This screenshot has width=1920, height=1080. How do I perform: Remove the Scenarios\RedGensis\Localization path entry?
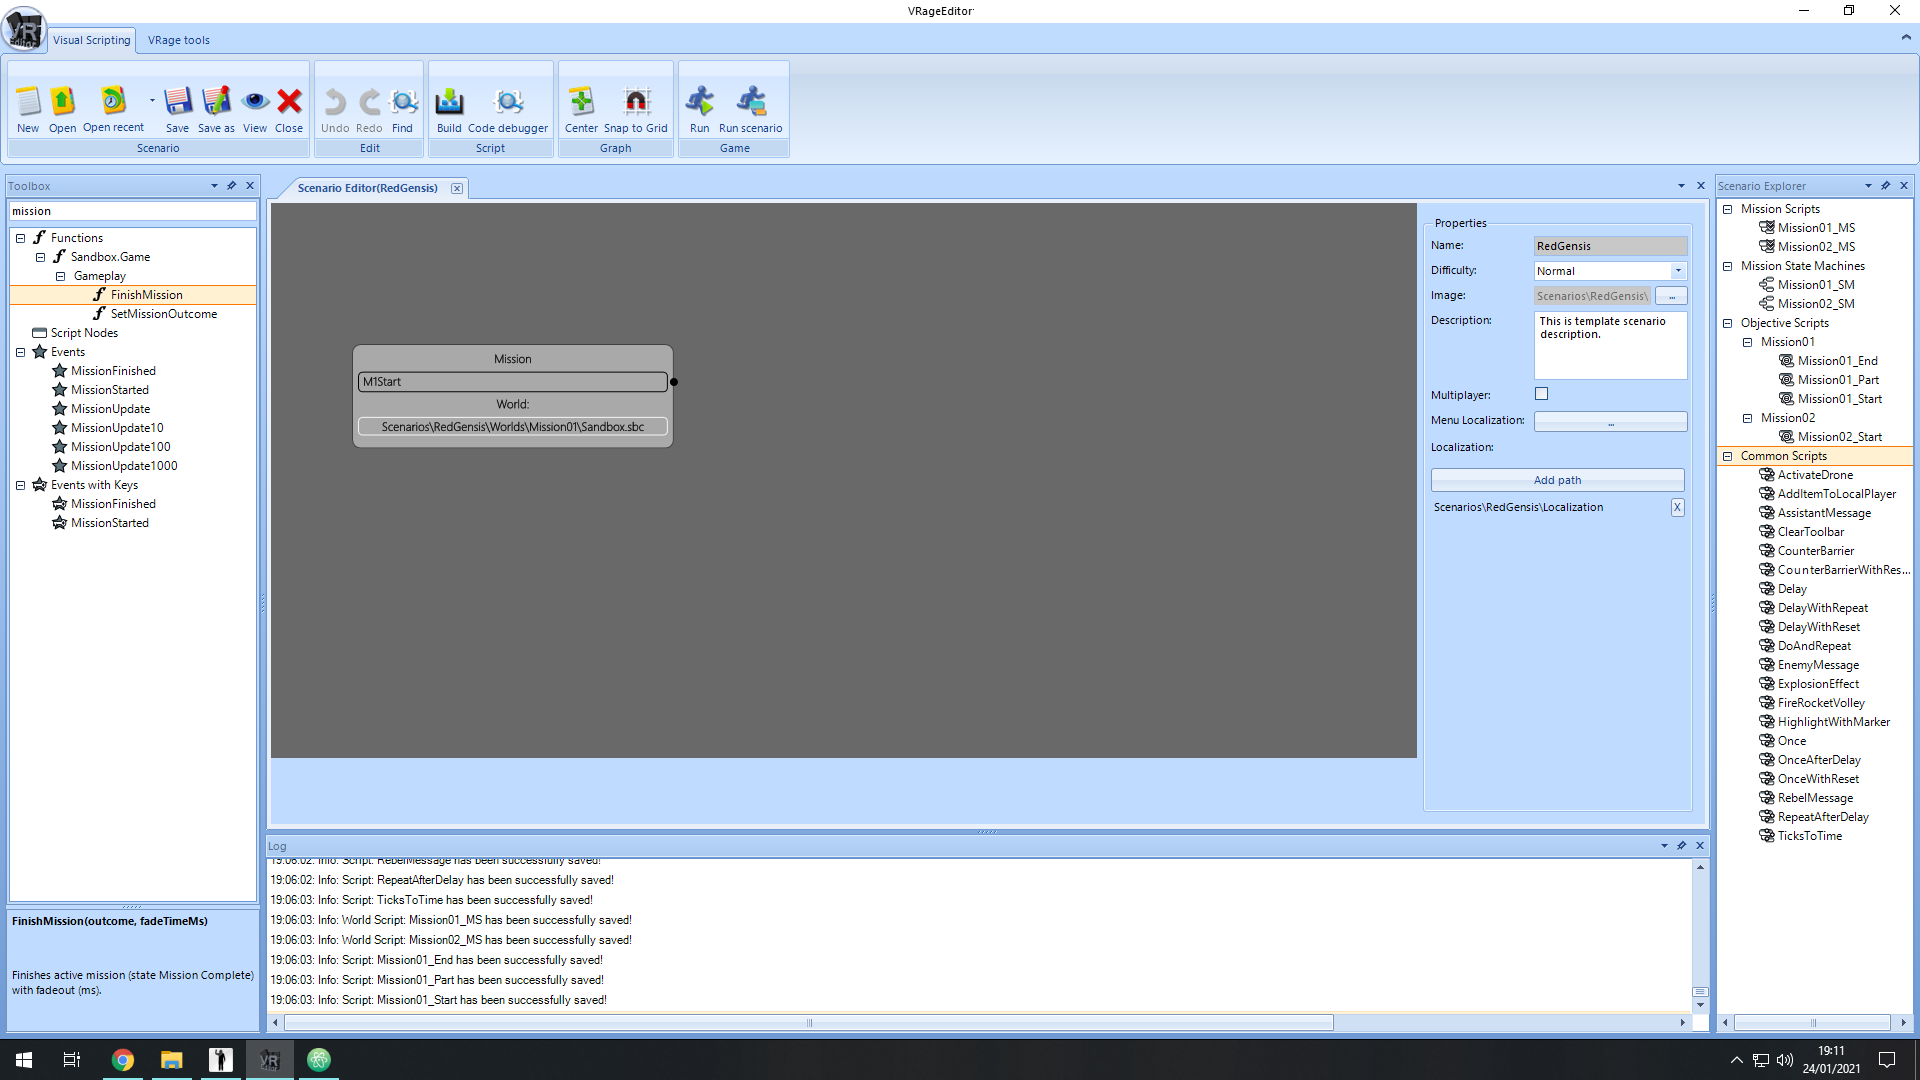[1677, 507]
